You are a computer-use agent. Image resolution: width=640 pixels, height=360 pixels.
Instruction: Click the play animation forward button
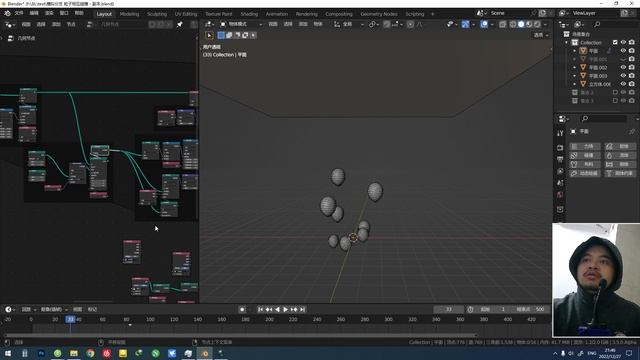pyautogui.click(x=286, y=309)
